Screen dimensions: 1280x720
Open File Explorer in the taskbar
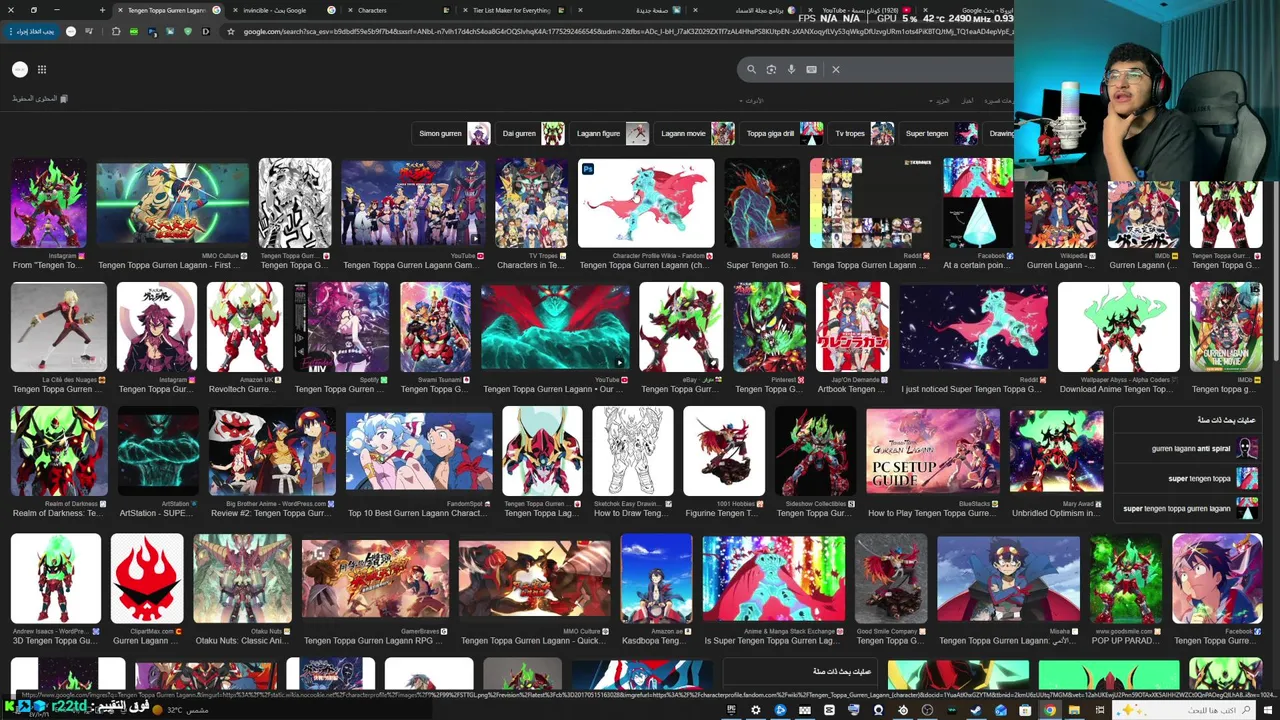[1074, 710]
